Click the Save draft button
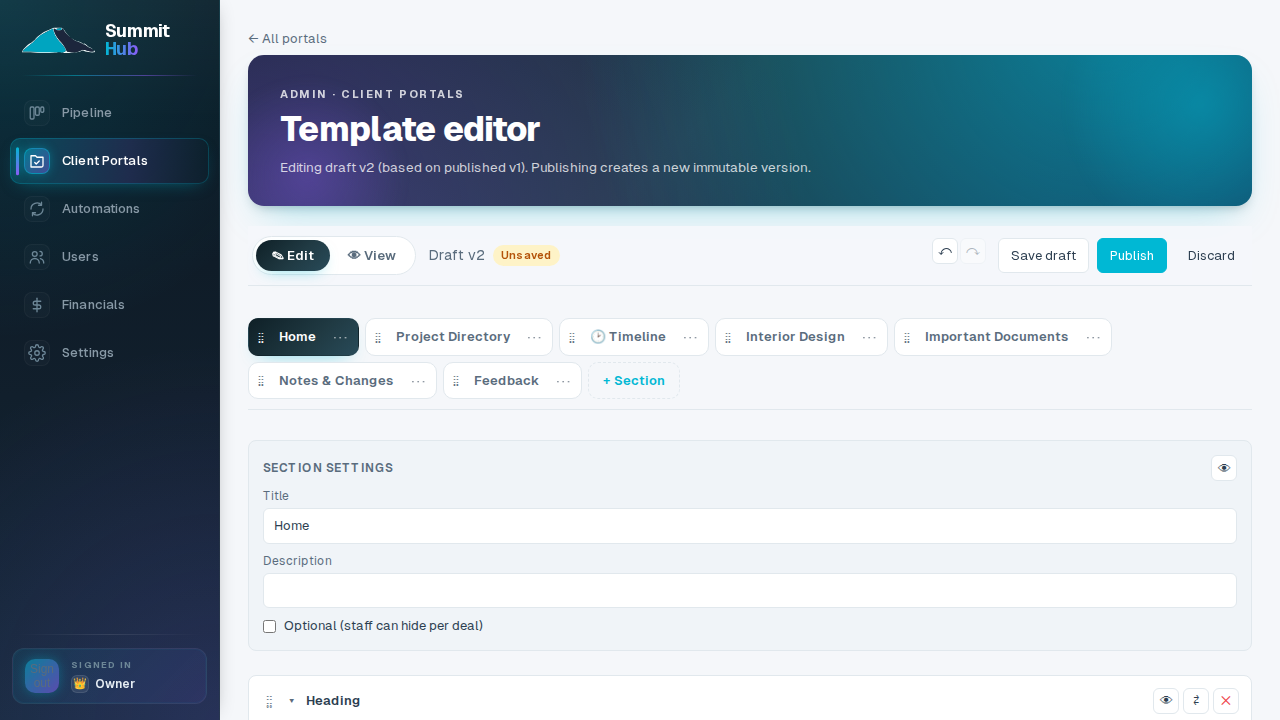Image resolution: width=1280 pixels, height=720 pixels. [x=1043, y=256]
